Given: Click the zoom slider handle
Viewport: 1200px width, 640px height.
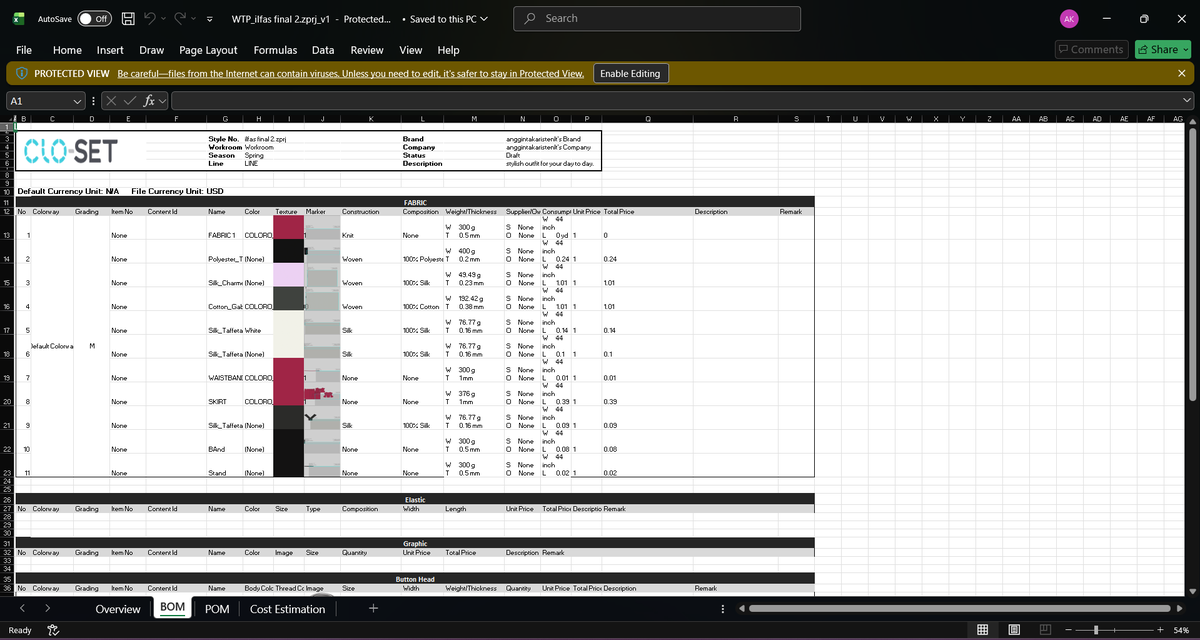Looking at the screenshot, I should point(1097,630).
